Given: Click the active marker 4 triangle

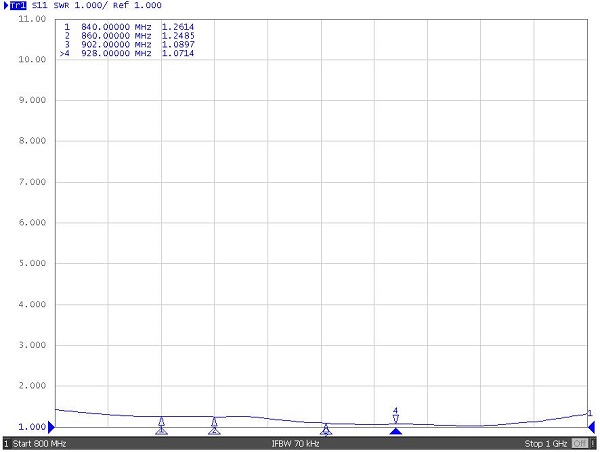Looking at the screenshot, I should pos(396,419).
